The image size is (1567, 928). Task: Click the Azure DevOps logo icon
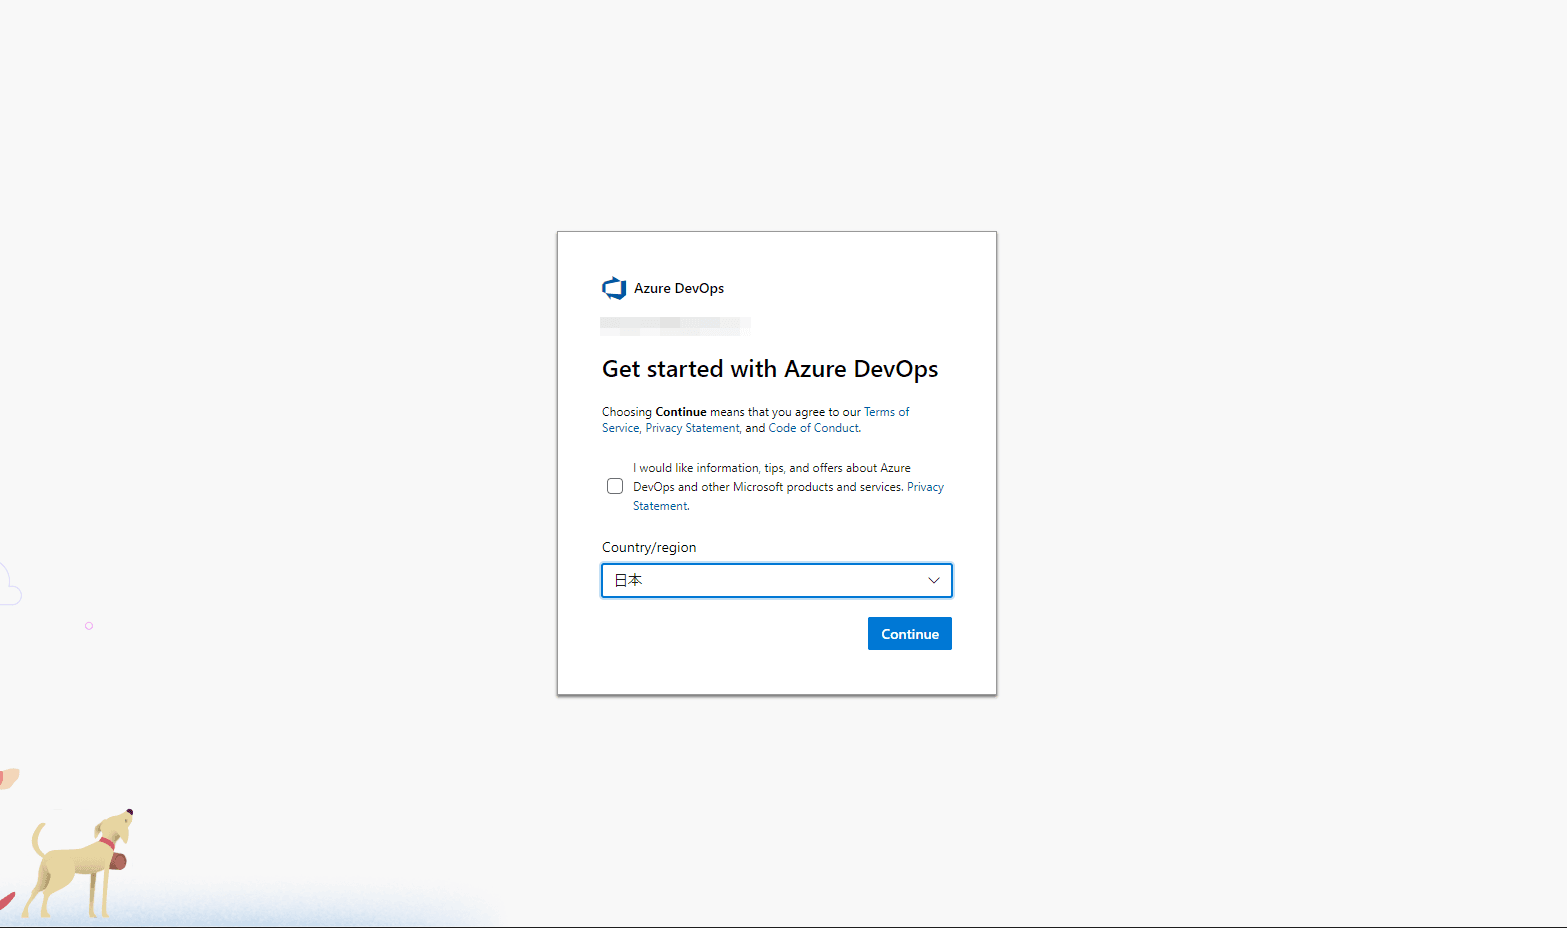[614, 288]
